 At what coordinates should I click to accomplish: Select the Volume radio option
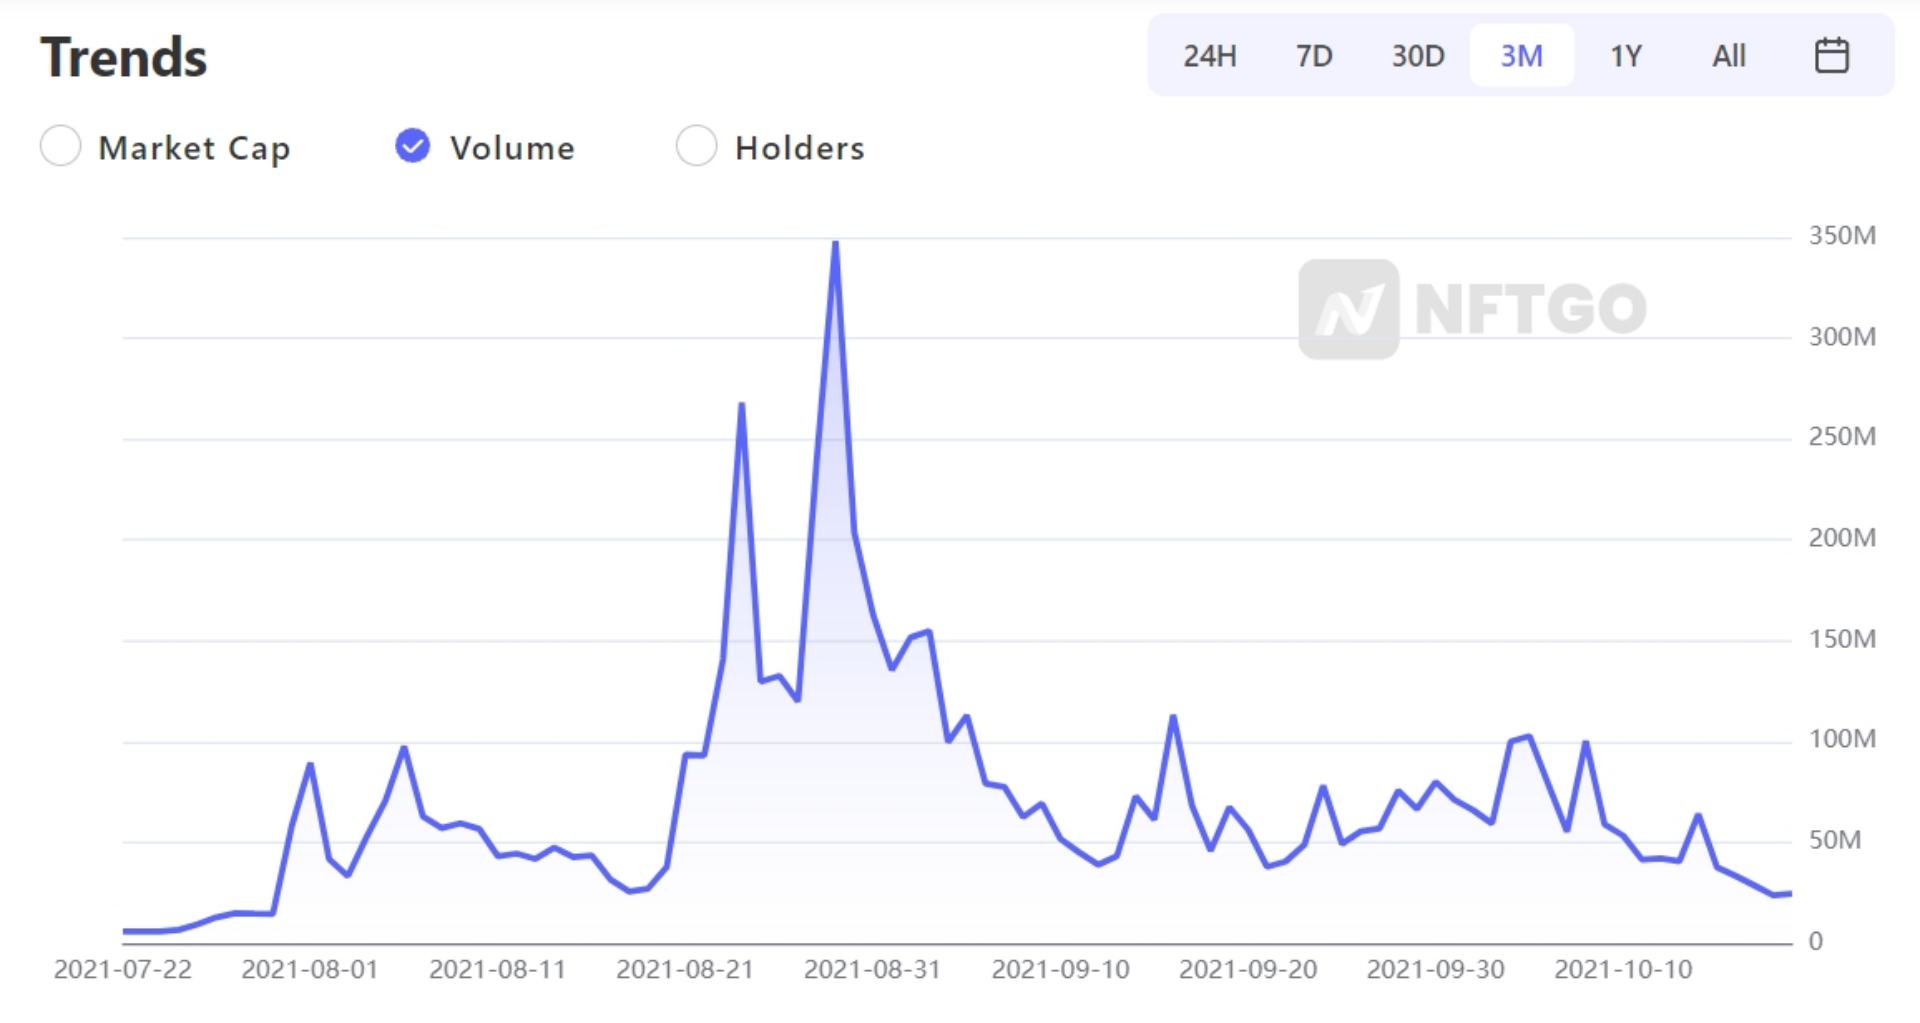[413, 146]
